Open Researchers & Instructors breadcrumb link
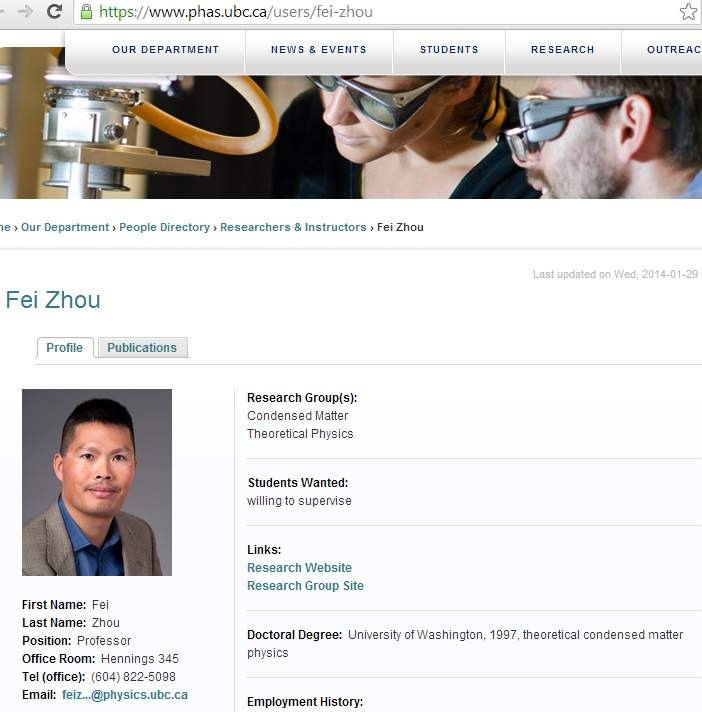Screen dimensions: 702x712 (293, 227)
